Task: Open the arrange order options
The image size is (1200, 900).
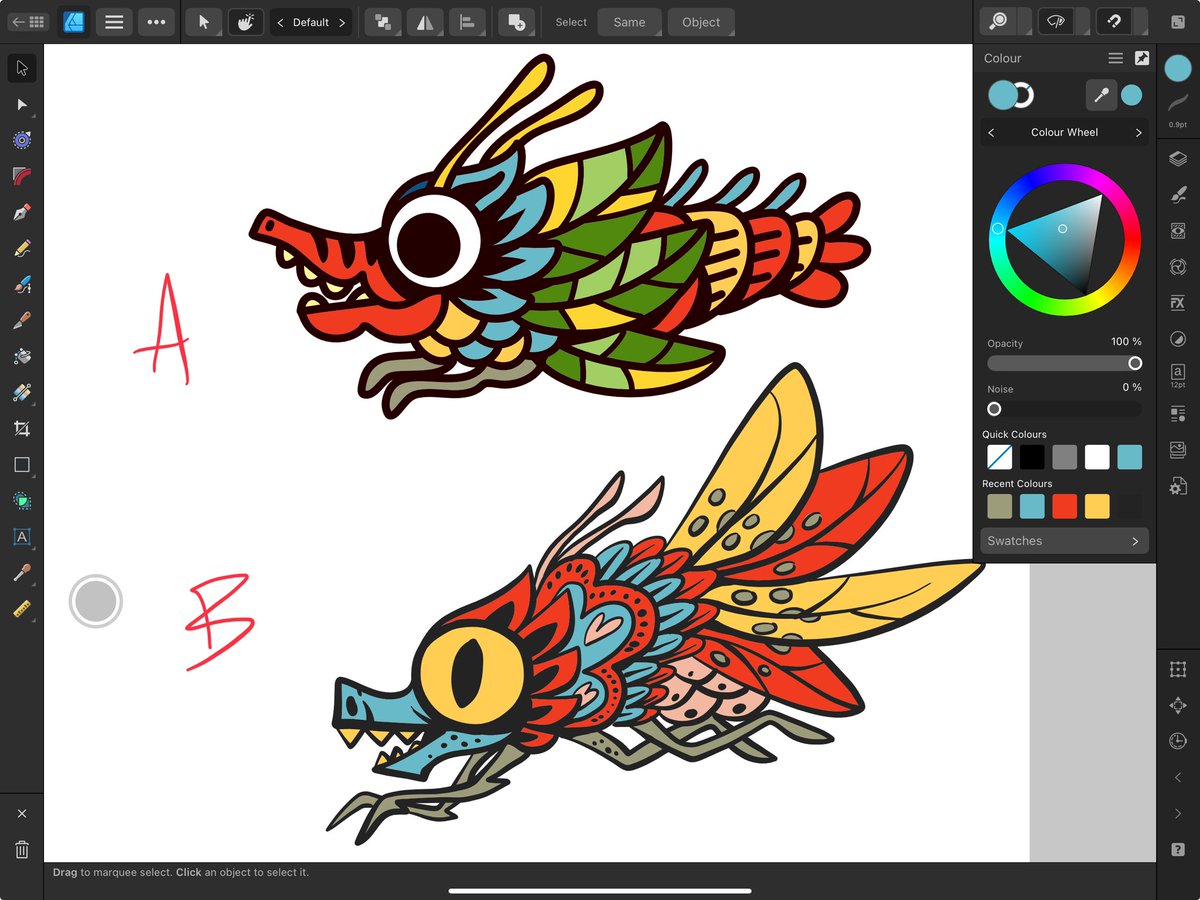Action: click(383, 21)
